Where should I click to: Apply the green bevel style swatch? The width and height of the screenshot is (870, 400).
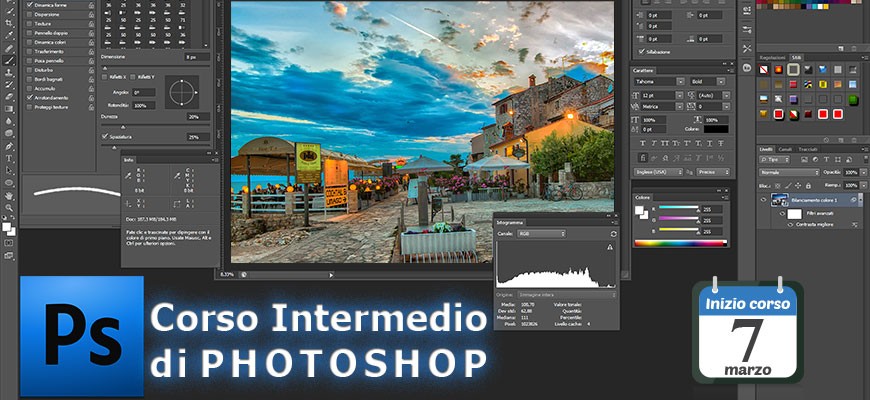[x=853, y=99]
